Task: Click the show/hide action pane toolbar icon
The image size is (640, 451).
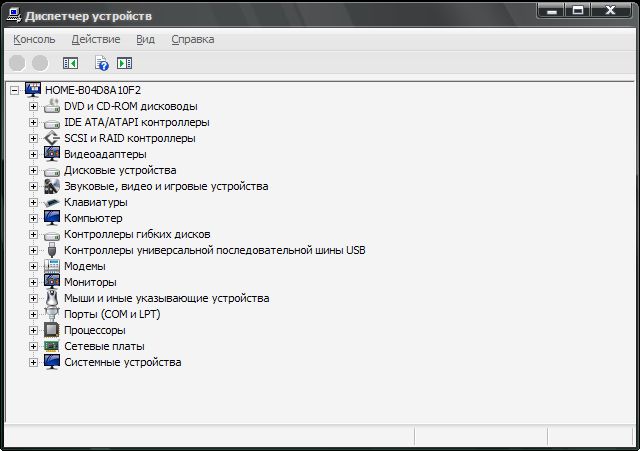Action: [x=124, y=63]
